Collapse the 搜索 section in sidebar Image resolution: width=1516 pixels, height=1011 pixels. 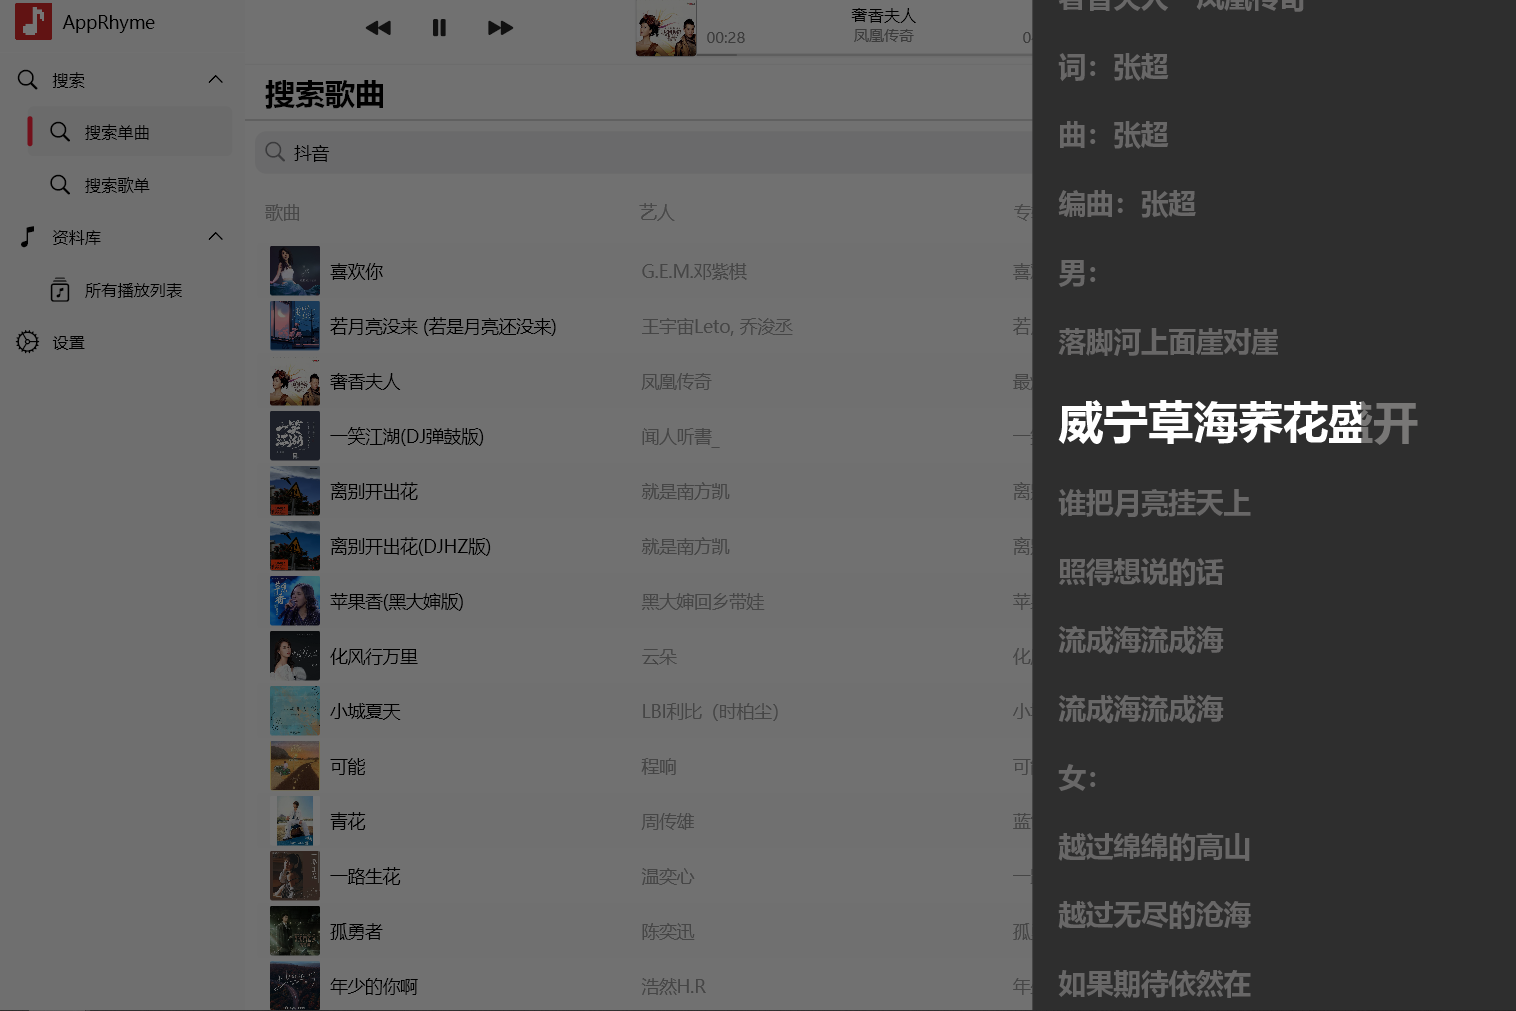click(215, 79)
